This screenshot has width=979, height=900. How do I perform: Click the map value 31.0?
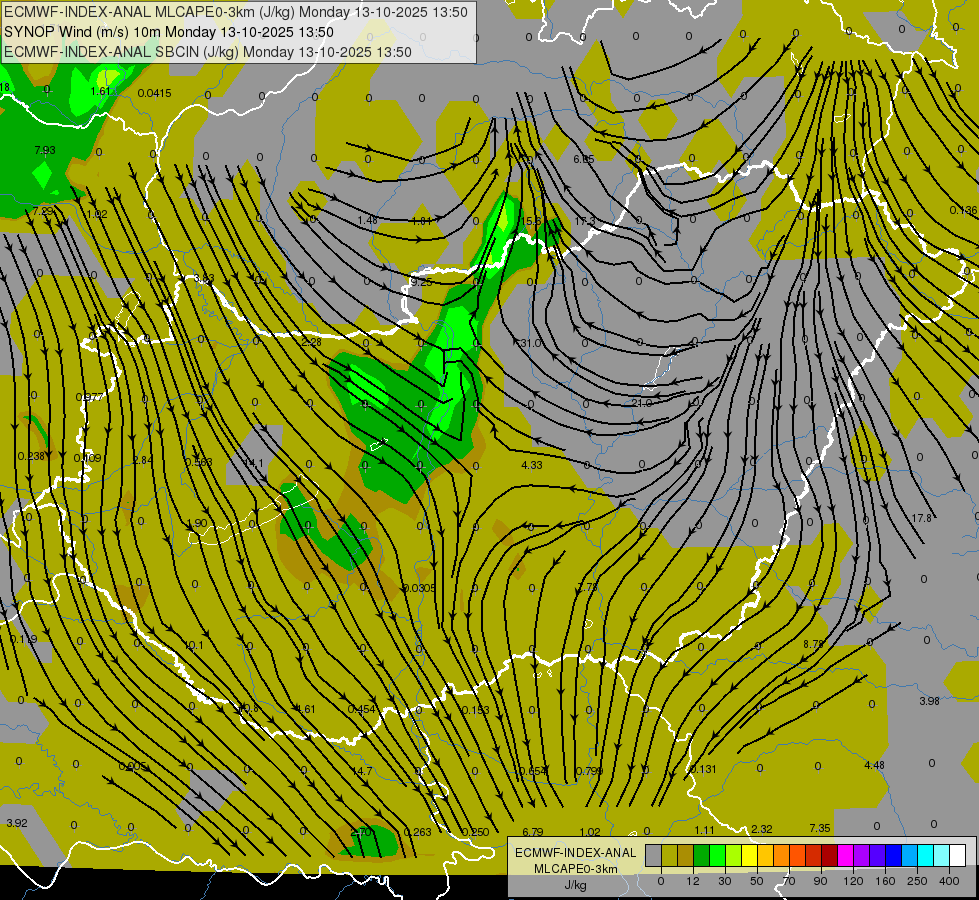click(531, 343)
